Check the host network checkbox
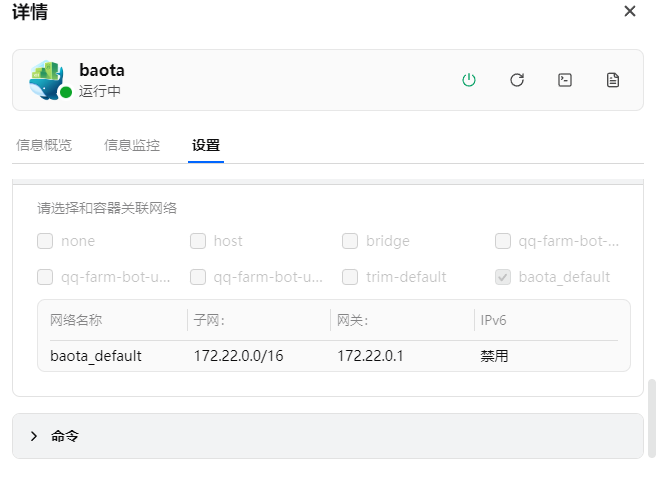The height and width of the screenshot is (498, 659). 198,241
